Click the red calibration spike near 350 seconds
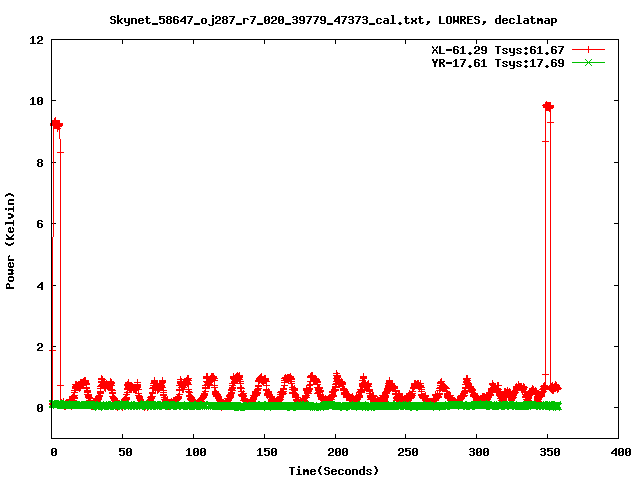This screenshot has height=480, width=640. tap(548, 245)
